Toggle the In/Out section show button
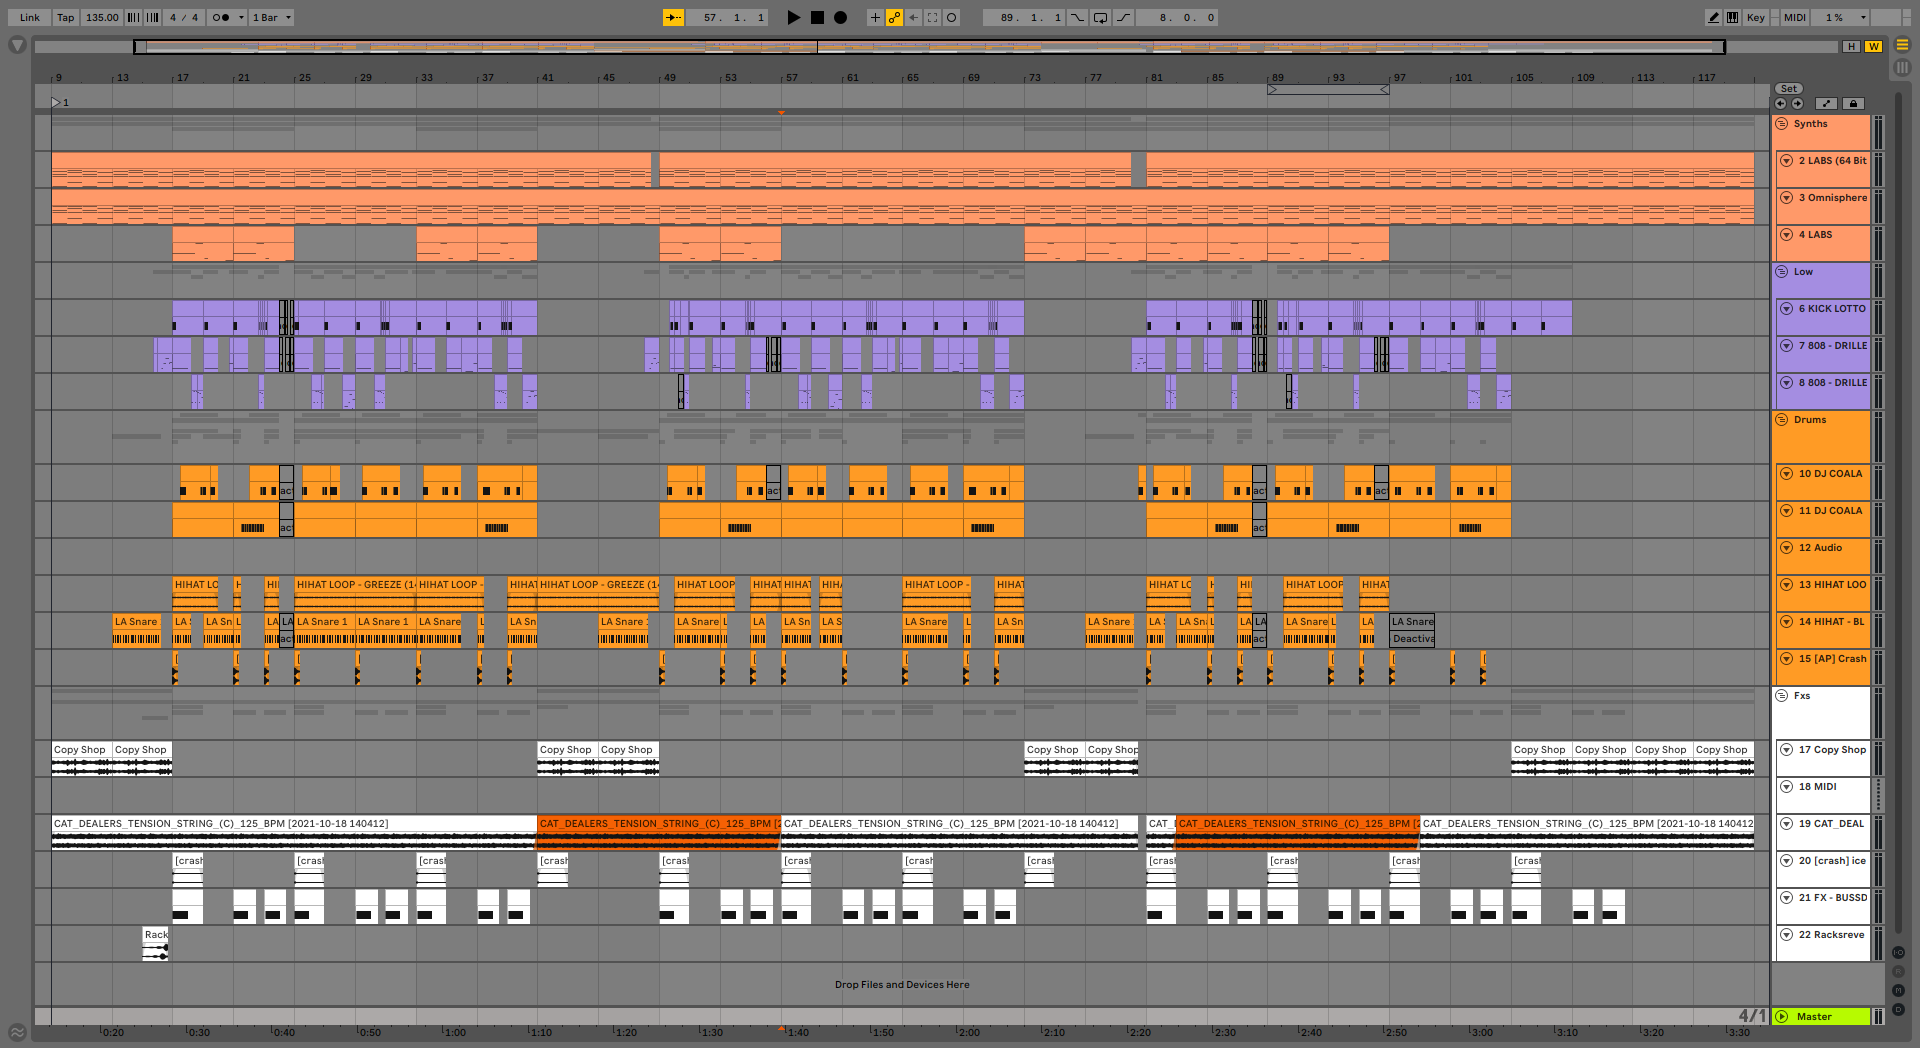Viewport: 1920px width, 1048px height. 1898,952
